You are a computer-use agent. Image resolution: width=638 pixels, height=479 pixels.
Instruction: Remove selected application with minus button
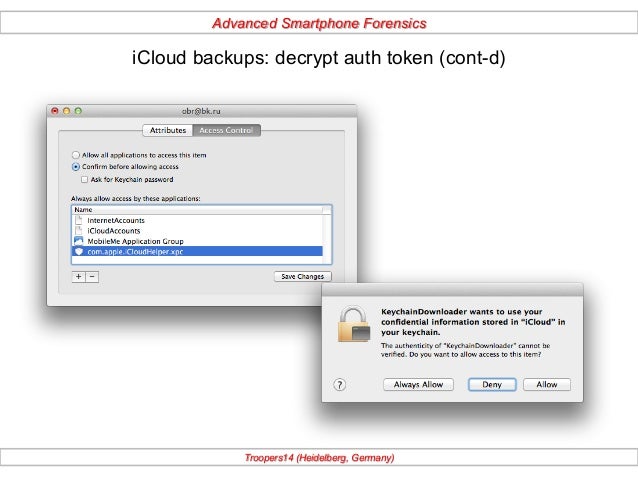(x=92, y=277)
